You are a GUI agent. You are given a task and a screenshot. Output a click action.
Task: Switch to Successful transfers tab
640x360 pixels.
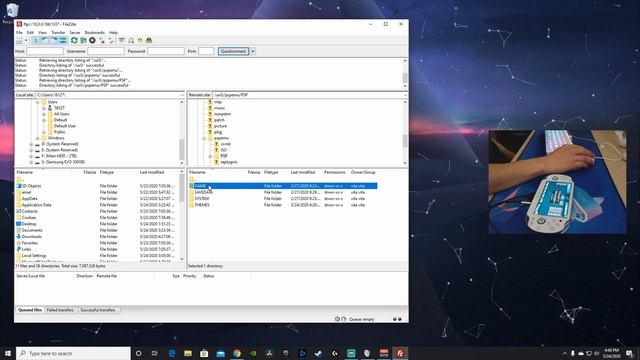point(98,310)
